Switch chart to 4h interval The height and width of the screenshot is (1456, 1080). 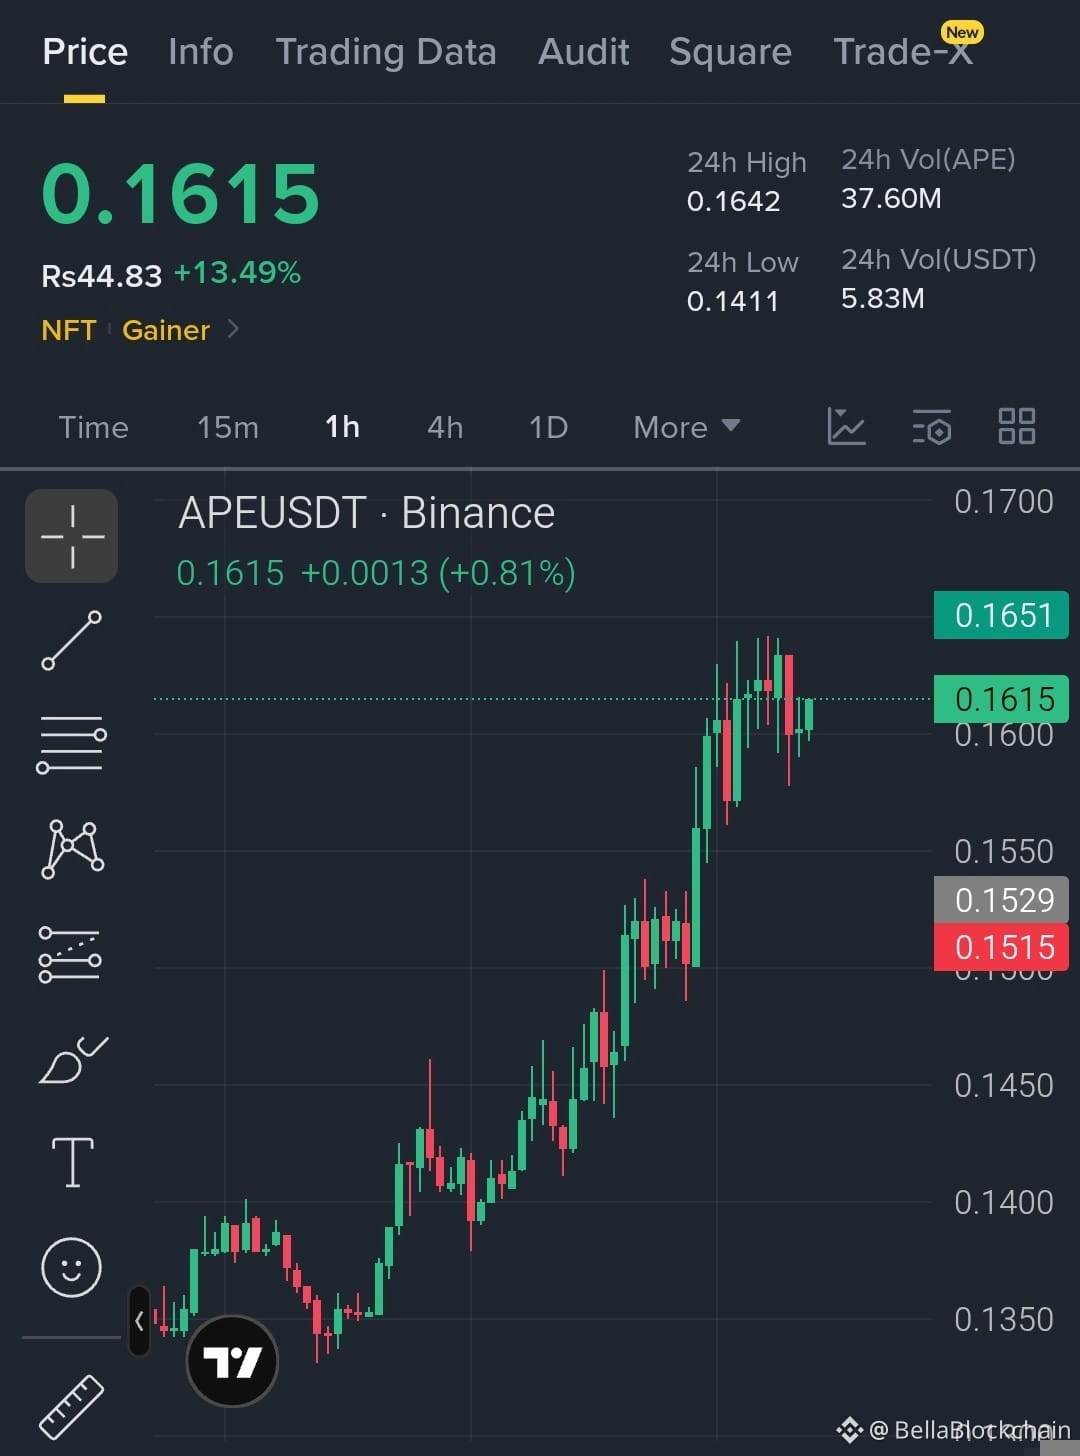point(445,428)
